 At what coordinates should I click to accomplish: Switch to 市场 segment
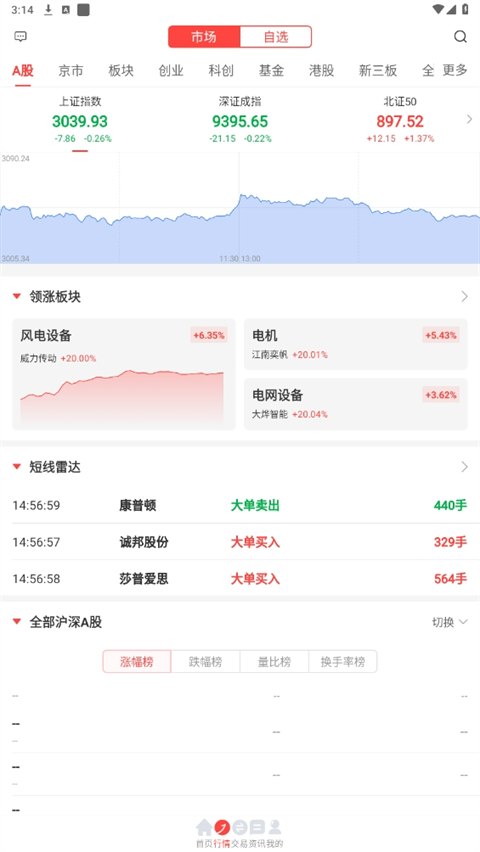(204, 37)
